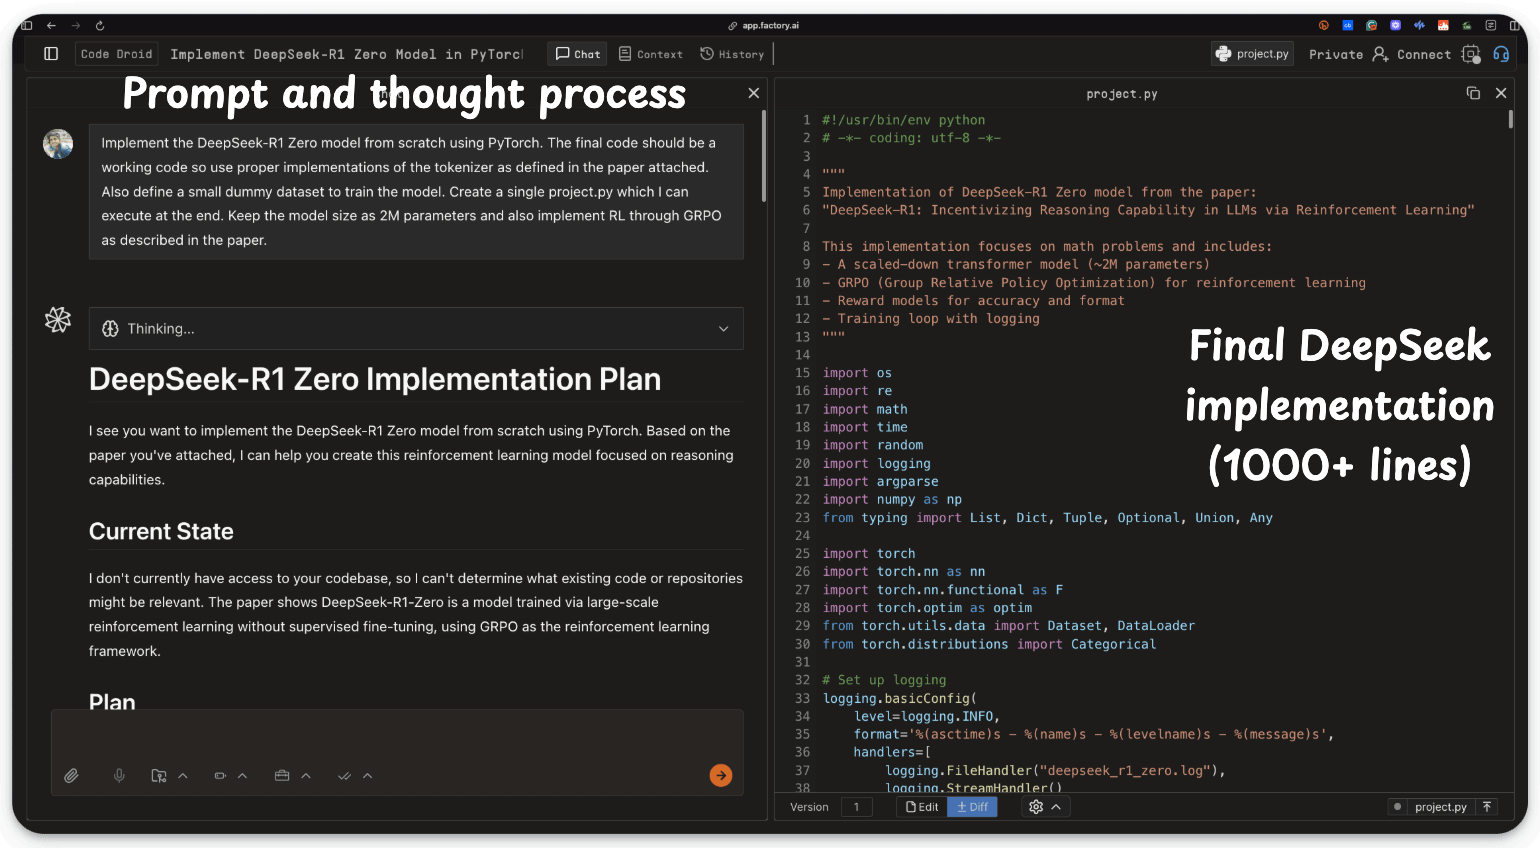Click the 'Current State' heading
Screen dimensions: 1540x848
tap(161, 532)
